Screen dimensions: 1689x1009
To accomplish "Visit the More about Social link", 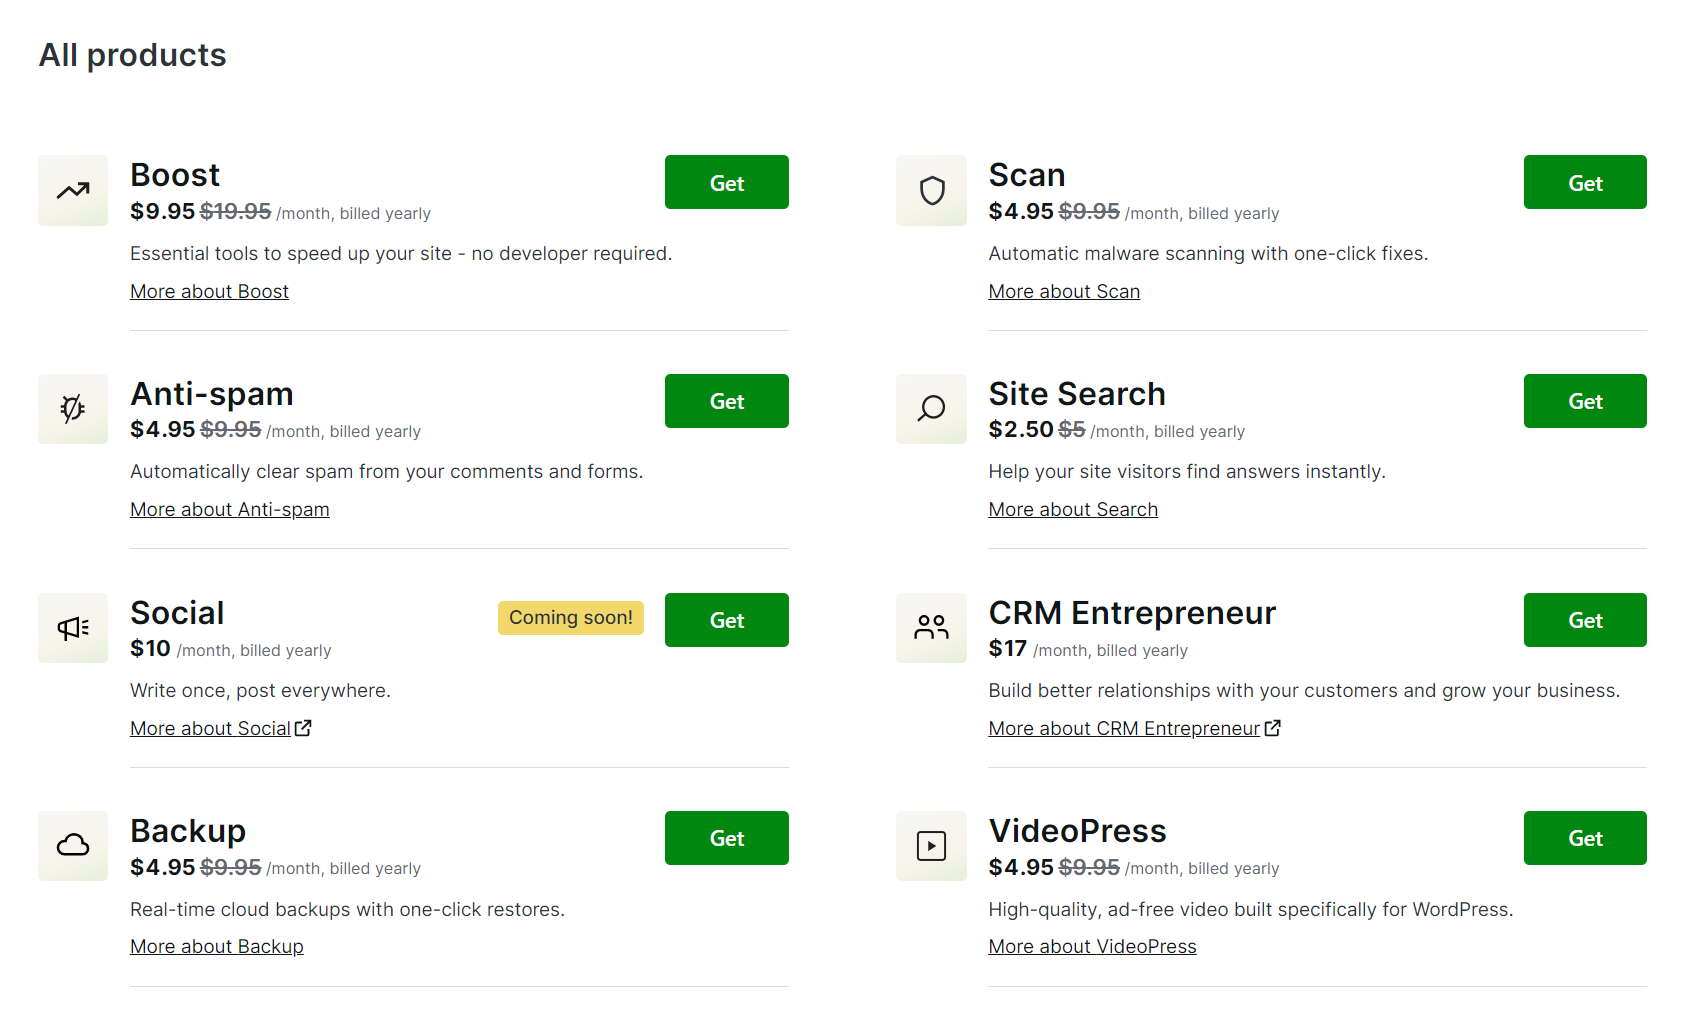I will pos(210,728).
